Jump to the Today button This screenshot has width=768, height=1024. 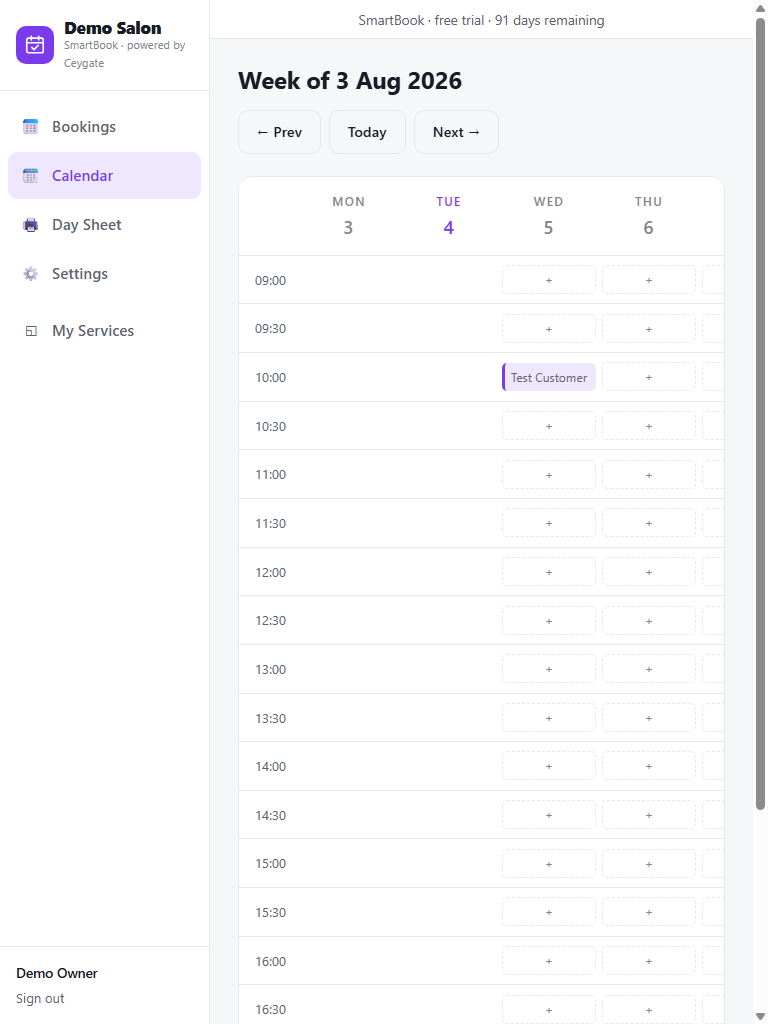click(x=367, y=132)
